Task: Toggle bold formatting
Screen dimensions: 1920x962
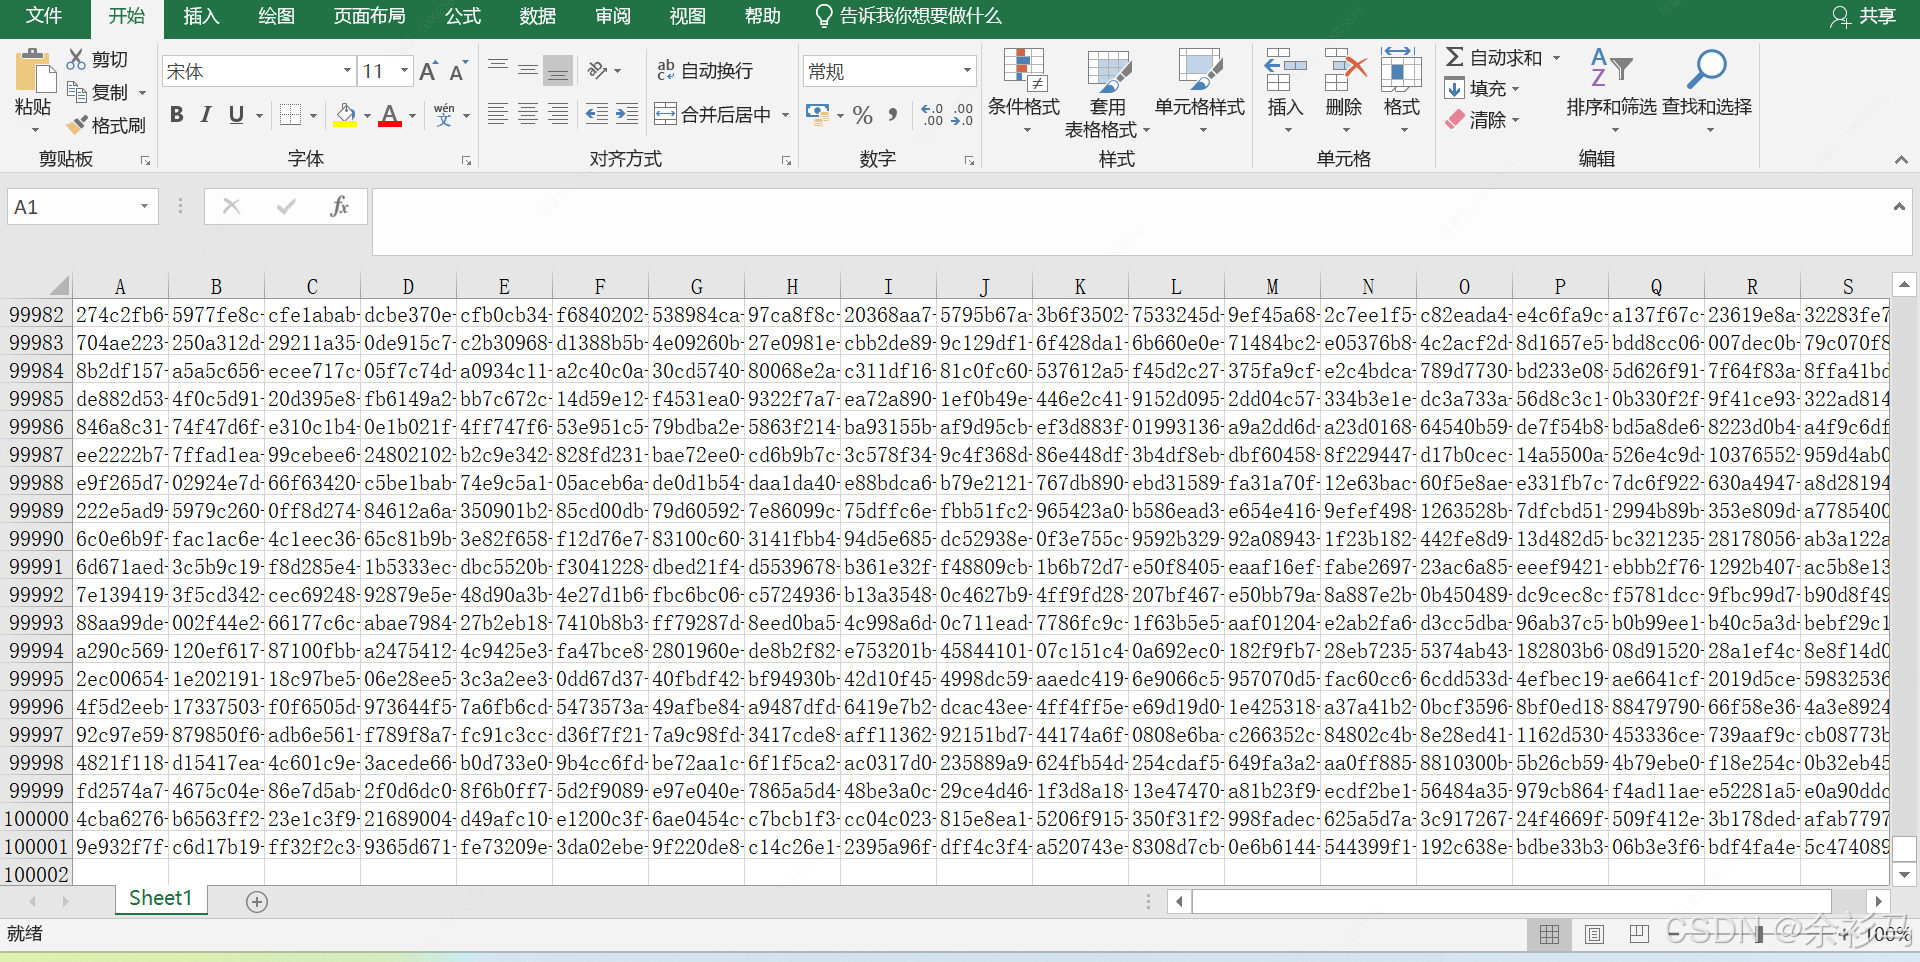Action: pos(177,115)
